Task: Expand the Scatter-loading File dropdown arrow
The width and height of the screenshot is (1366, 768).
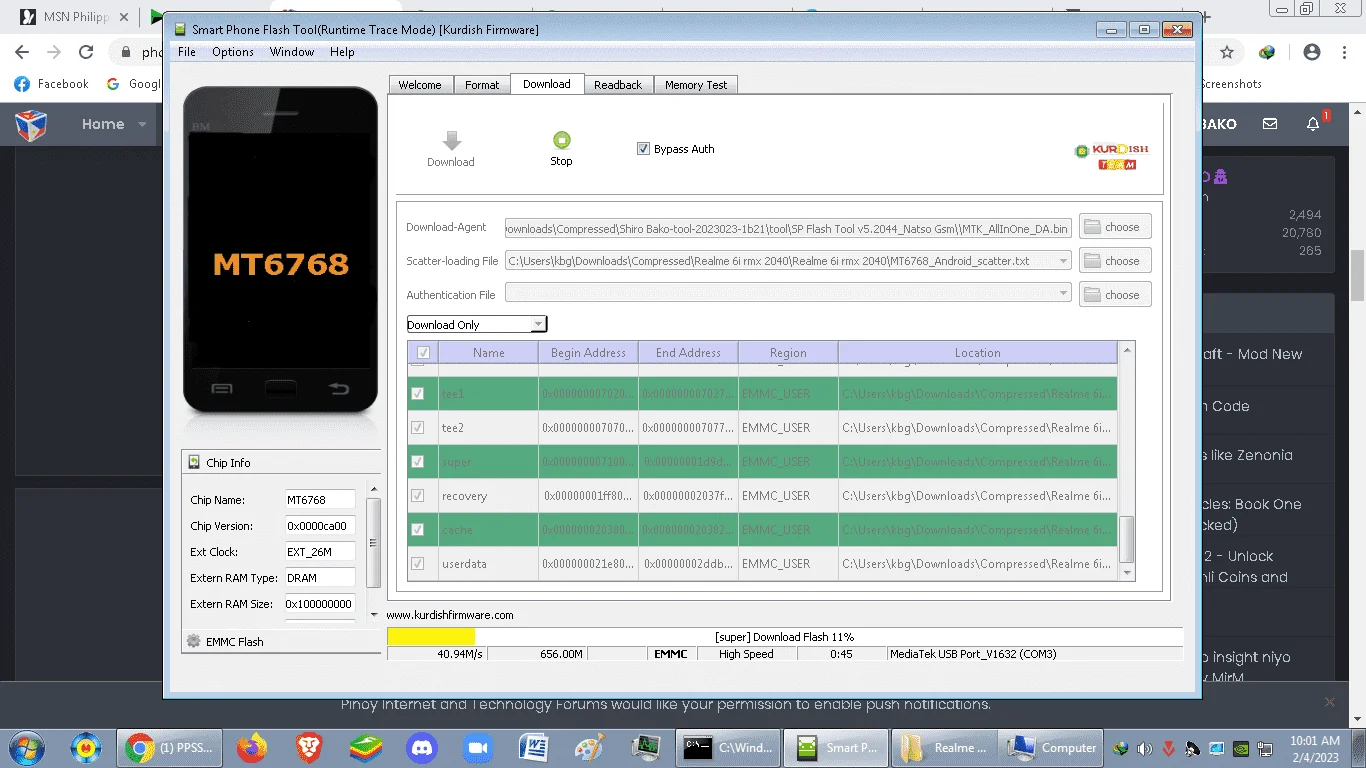Action: tap(1063, 260)
